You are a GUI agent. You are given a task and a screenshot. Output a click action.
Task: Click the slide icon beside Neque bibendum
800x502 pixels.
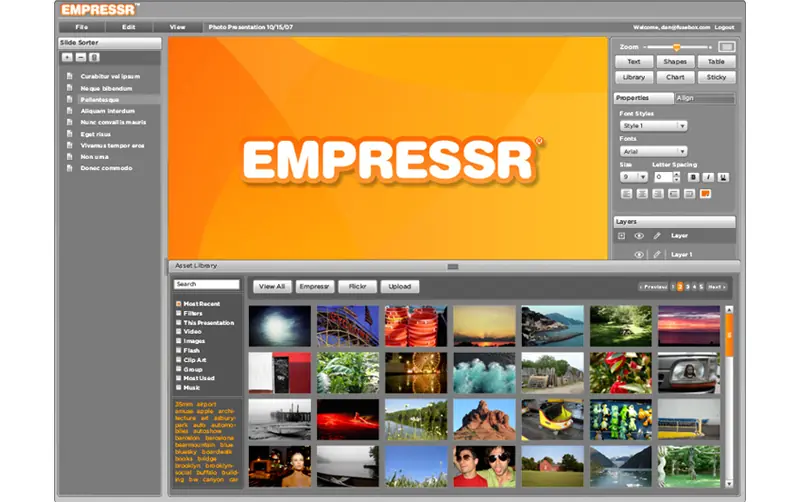pyautogui.click(x=69, y=88)
